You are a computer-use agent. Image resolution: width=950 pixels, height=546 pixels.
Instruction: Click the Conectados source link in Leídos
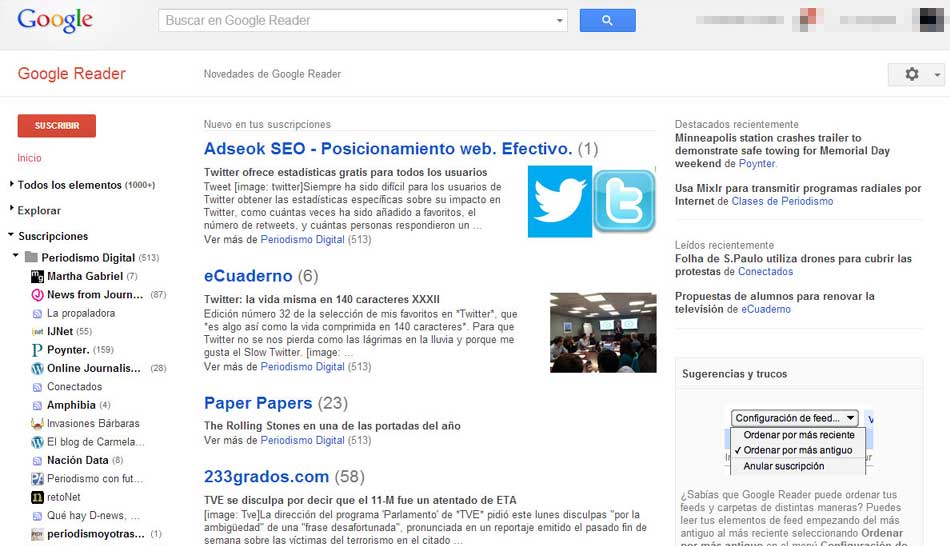pyautogui.click(x=765, y=271)
